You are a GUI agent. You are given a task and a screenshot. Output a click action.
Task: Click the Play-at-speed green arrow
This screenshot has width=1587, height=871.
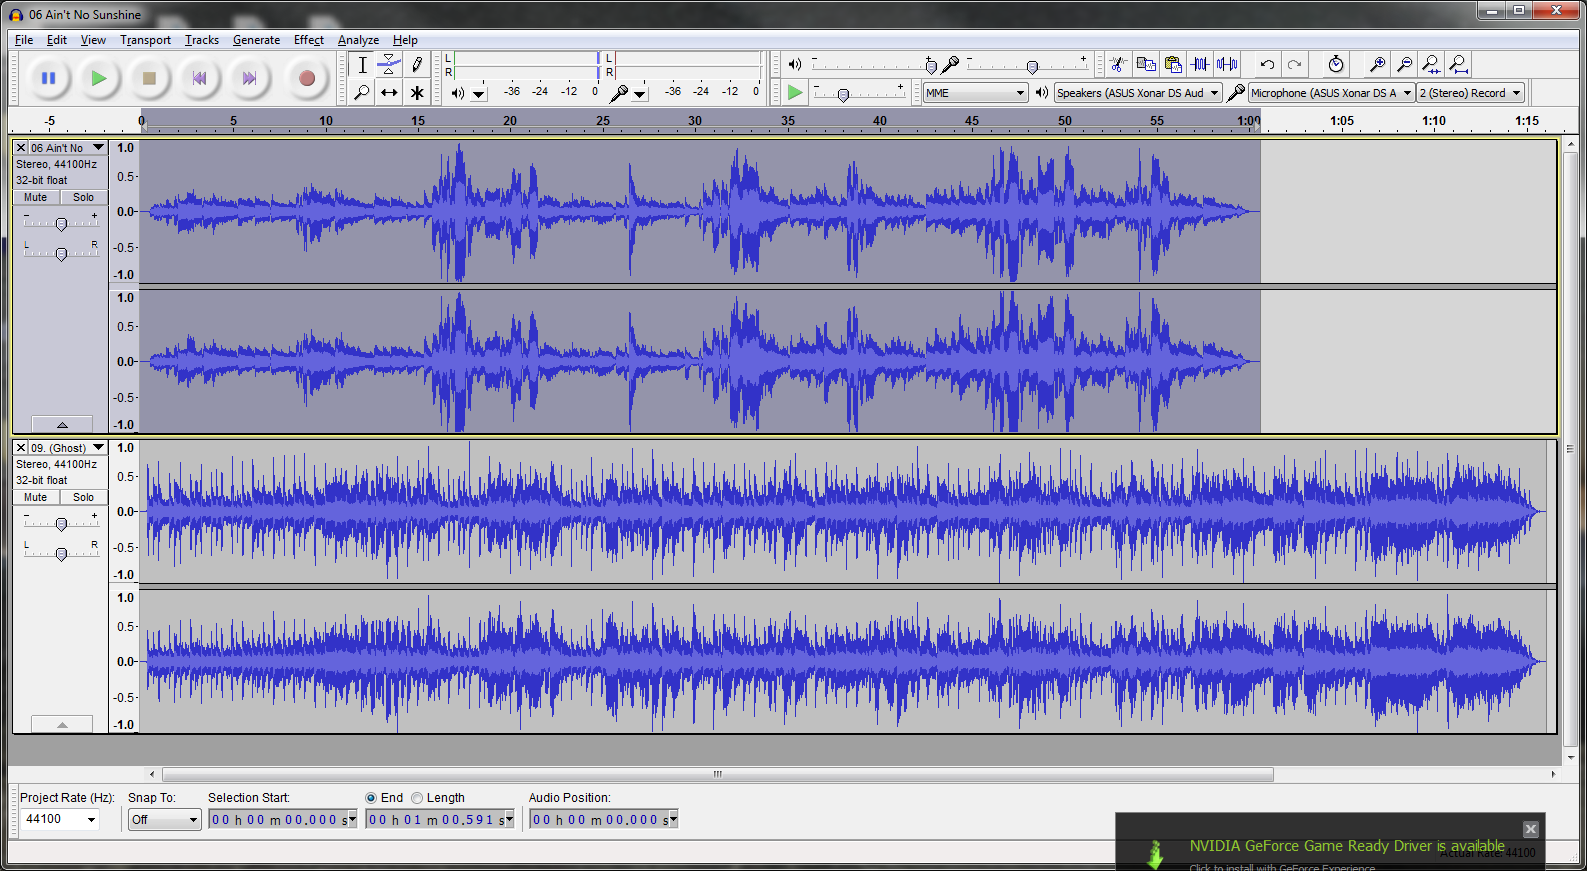click(x=795, y=93)
